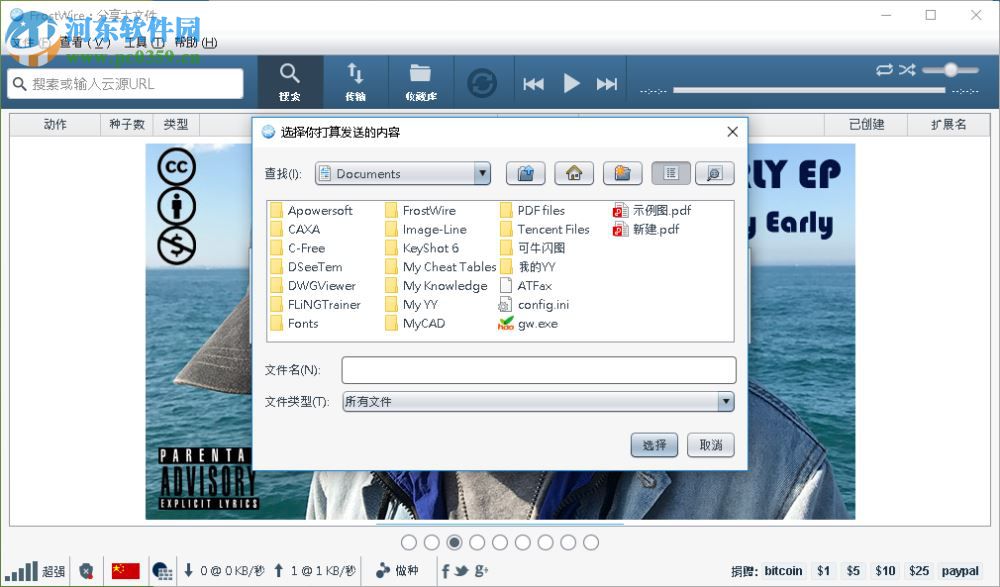This screenshot has height=587, width=1000.
Task: Open the Documents 查找 location dropdown
Action: (x=483, y=173)
